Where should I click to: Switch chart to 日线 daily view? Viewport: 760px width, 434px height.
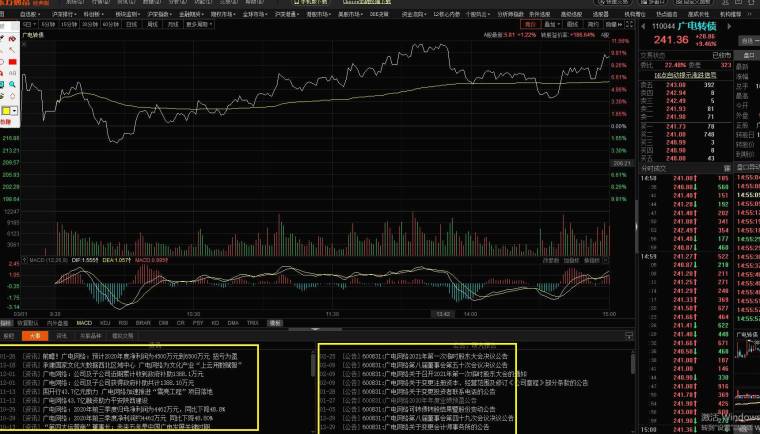[131, 24]
